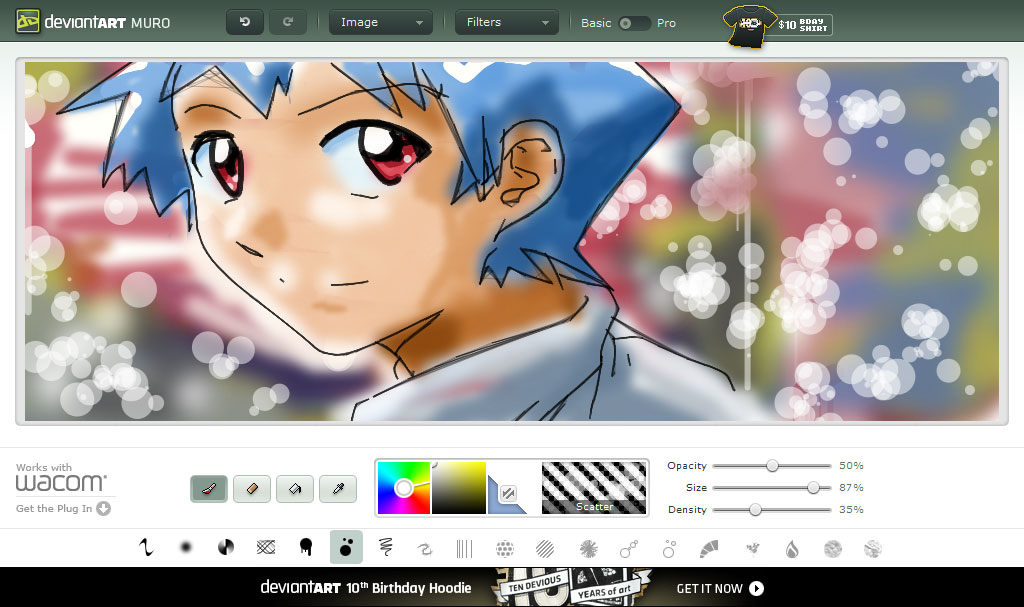Select the eyedropper color picker tool
The height and width of the screenshot is (607, 1024).
[338, 489]
